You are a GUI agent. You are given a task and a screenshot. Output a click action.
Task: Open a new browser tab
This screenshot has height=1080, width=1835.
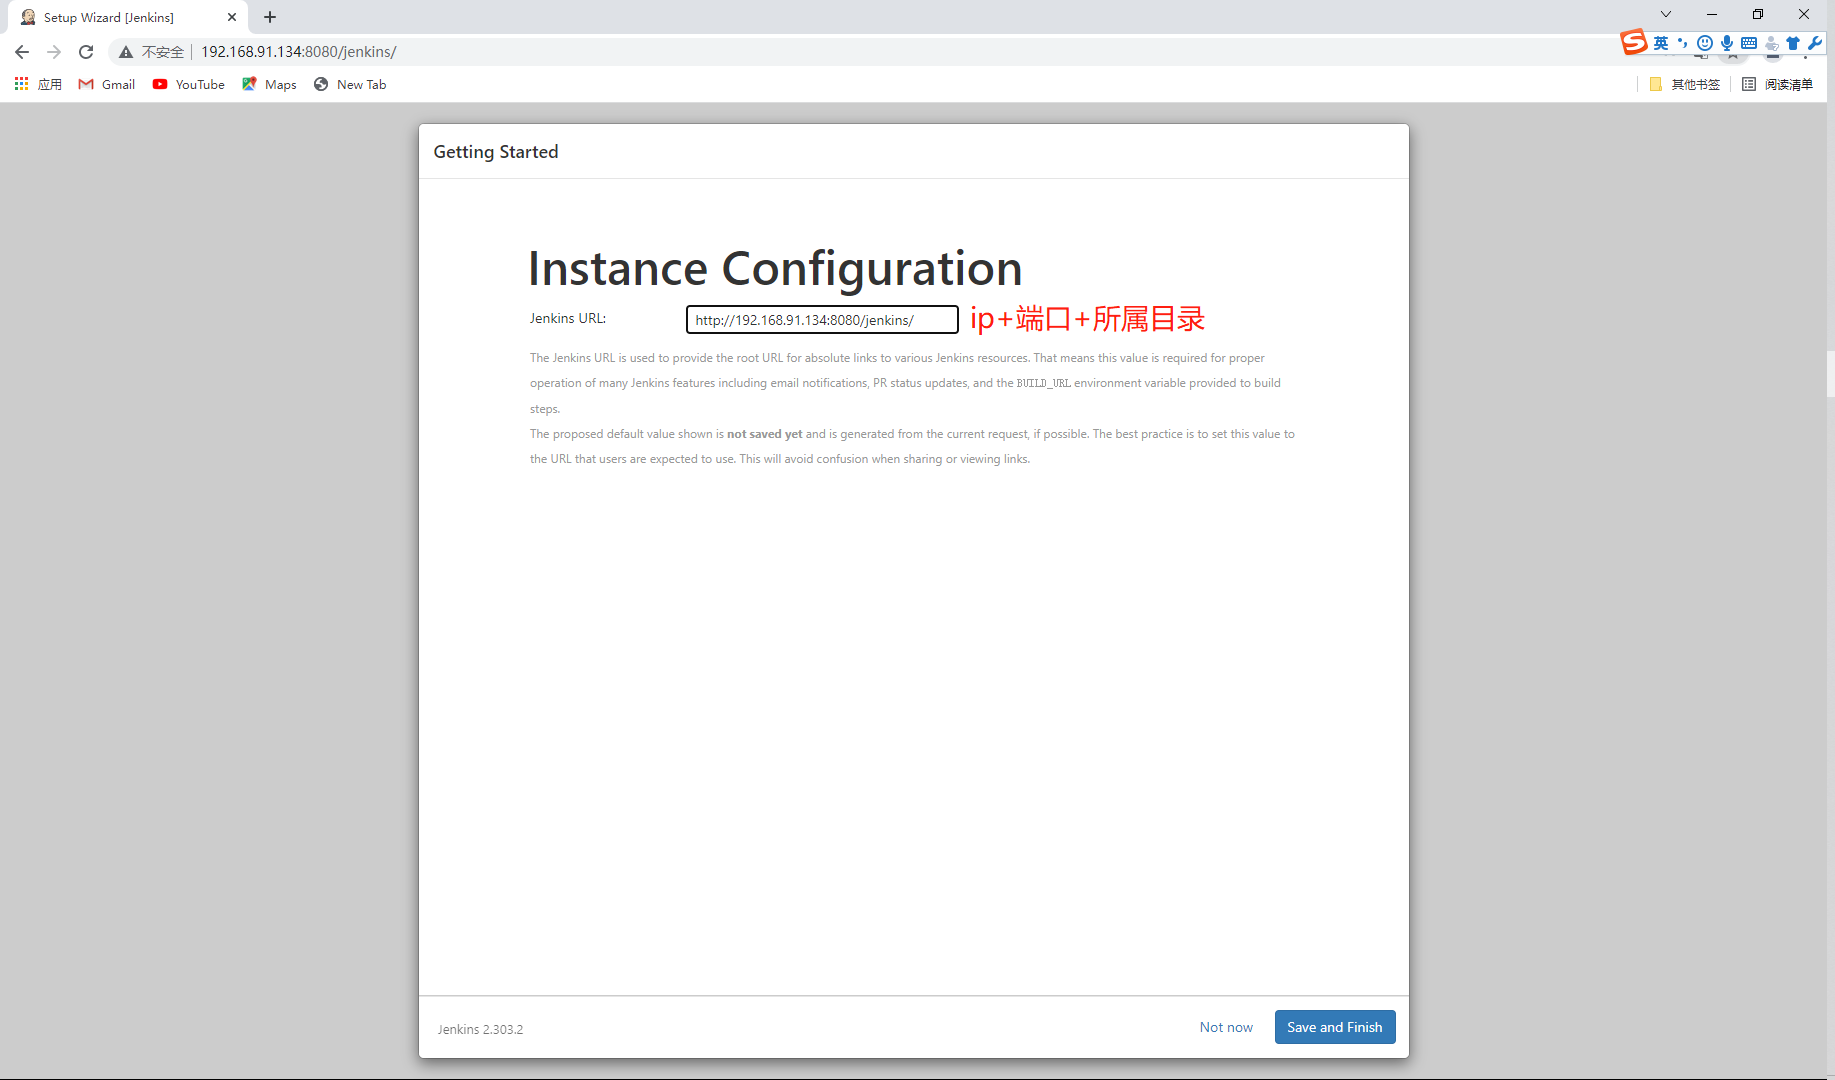(270, 17)
